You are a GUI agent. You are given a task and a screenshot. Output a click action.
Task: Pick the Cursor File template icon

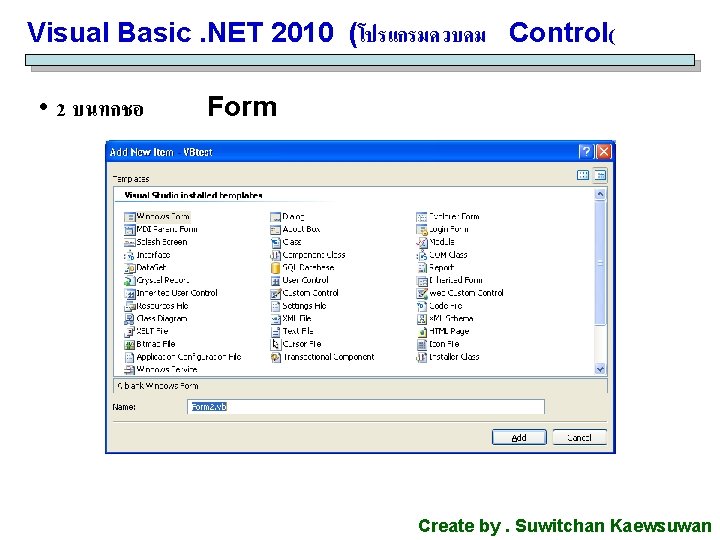[x=276, y=344]
